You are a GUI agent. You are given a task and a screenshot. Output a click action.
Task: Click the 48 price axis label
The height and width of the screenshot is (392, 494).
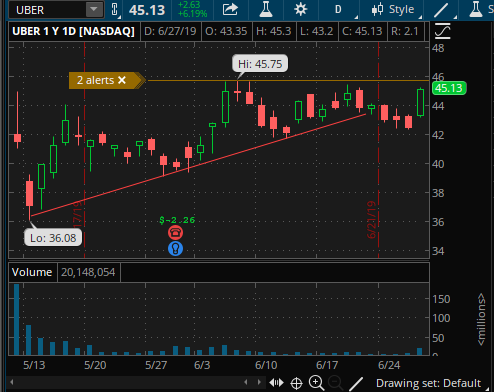[x=438, y=48]
